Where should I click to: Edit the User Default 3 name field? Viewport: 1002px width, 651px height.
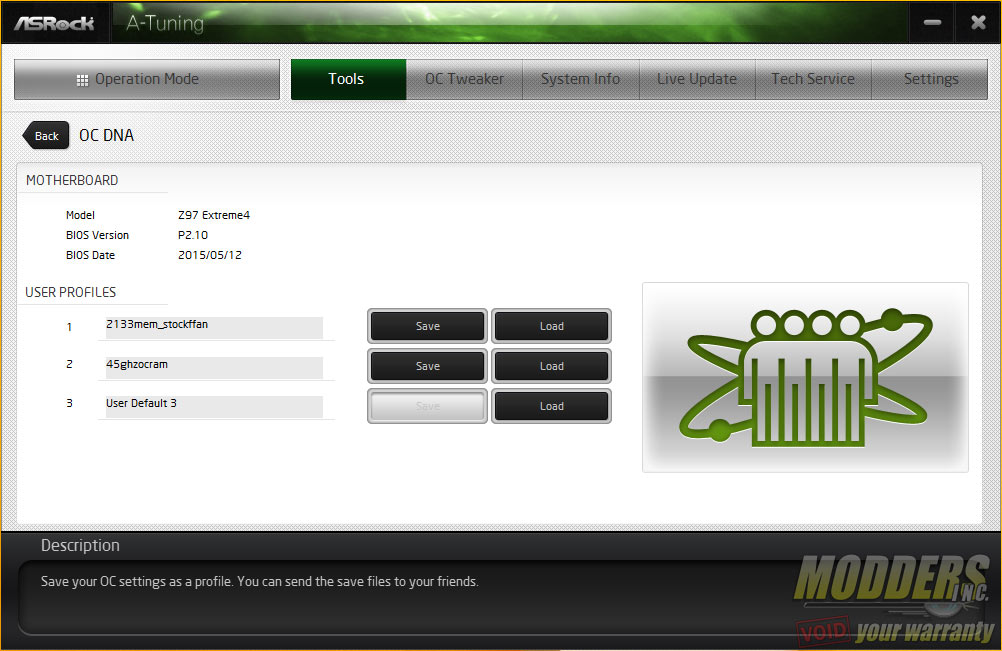214,406
